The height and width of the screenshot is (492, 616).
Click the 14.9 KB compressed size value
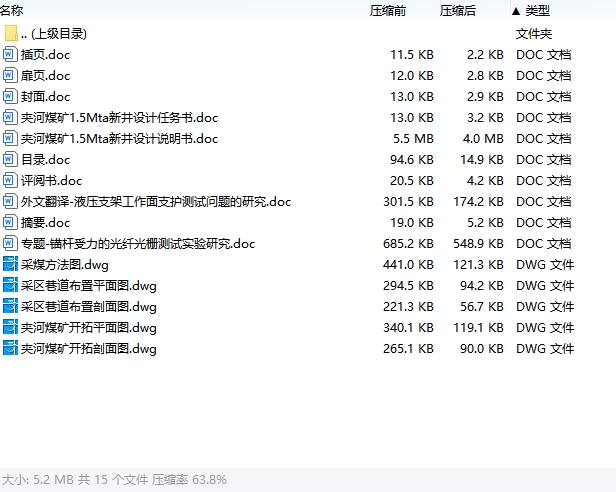482,160
